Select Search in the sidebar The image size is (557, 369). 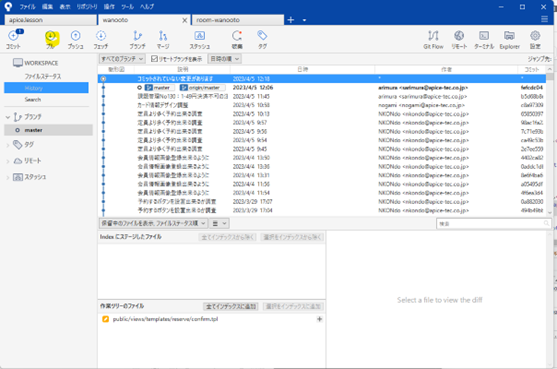tap(33, 99)
